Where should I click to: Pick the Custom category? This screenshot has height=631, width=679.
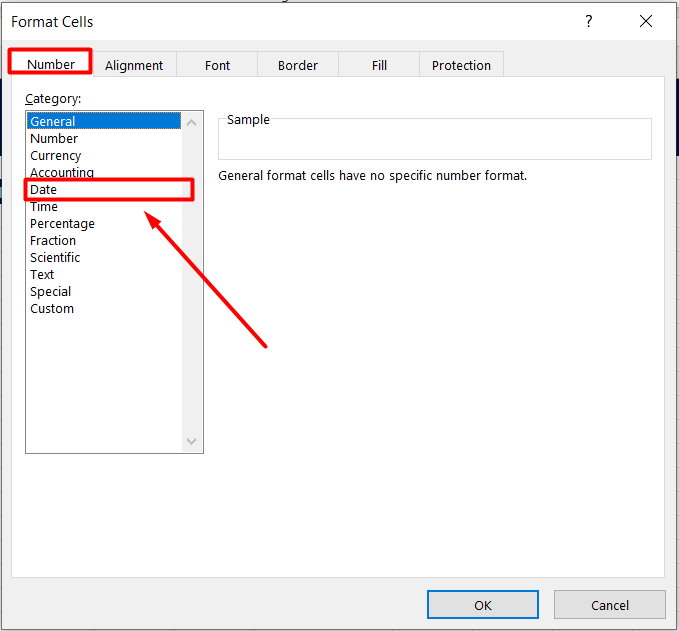104,309
